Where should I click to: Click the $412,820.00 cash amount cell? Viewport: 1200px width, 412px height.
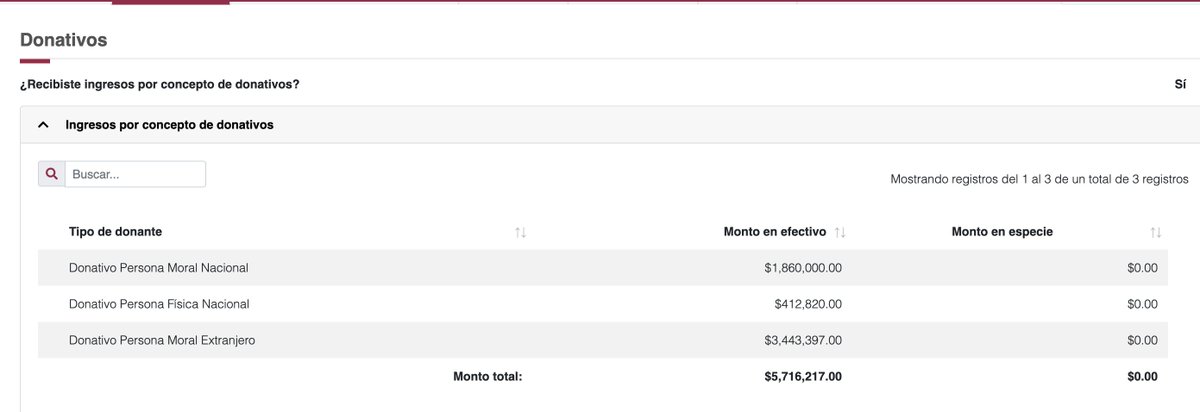tap(808, 304)
